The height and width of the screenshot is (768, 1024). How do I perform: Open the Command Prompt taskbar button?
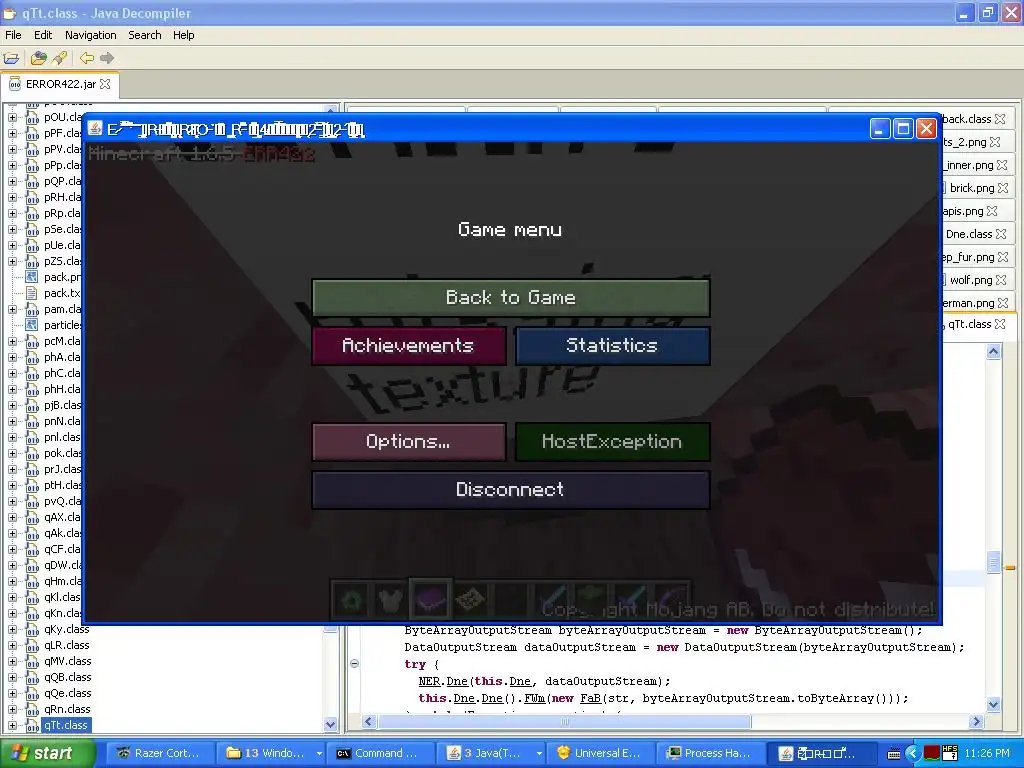click(383, 753)
